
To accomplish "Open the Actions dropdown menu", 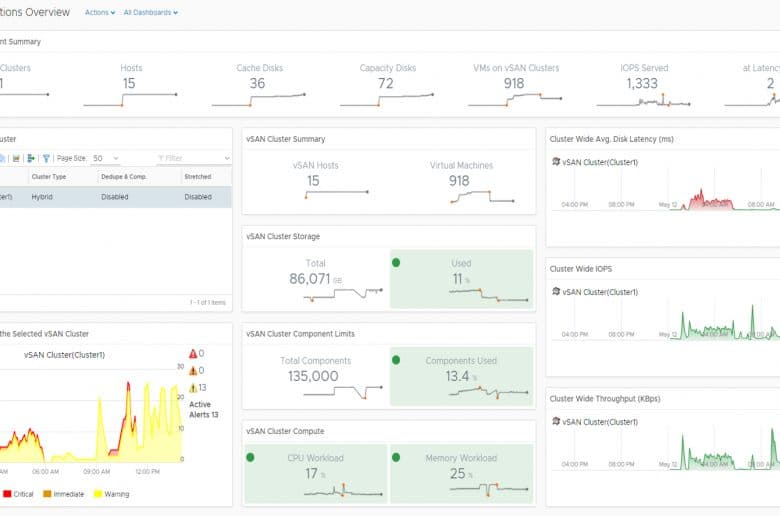I will pos(100,12).
